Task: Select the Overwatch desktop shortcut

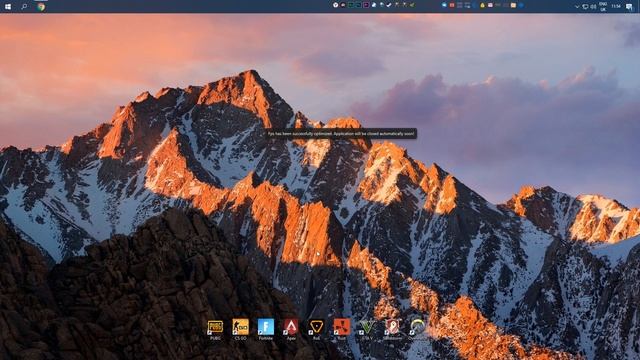Action: pos(417,329)
